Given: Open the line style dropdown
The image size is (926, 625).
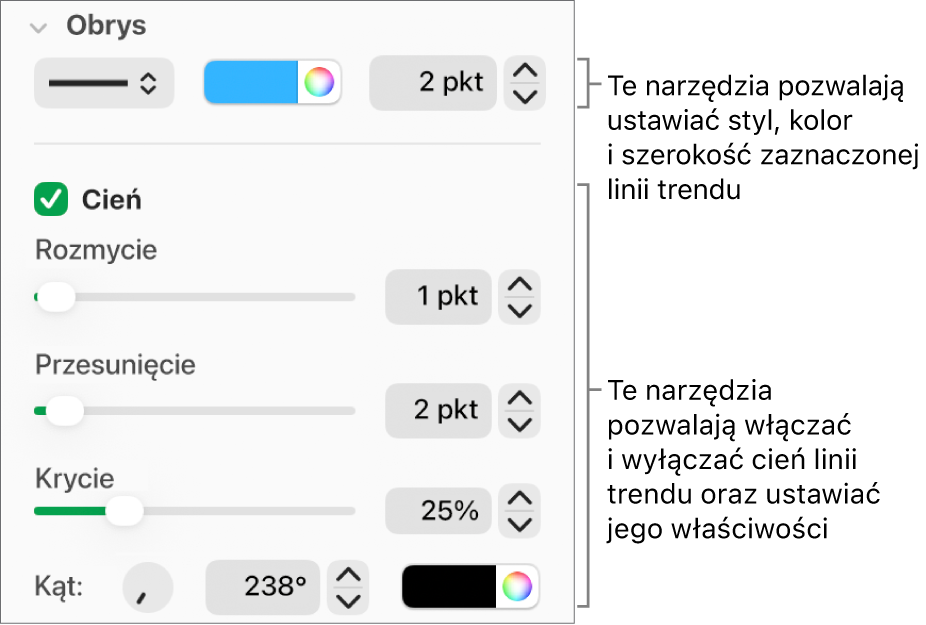Looking at the screenshot, I should (x=104, y=83).
